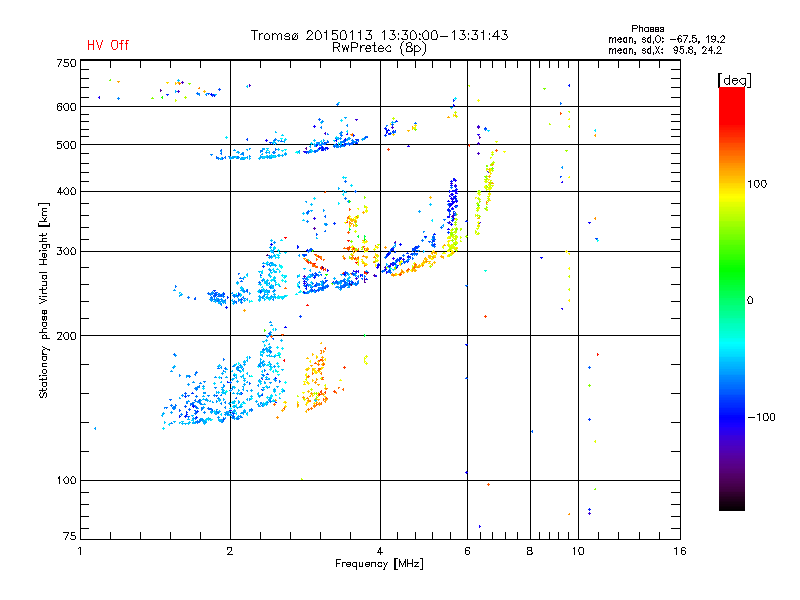Click the y-axis tick label "500"
This screenshot has height=600, width=800.
(66, 145)
